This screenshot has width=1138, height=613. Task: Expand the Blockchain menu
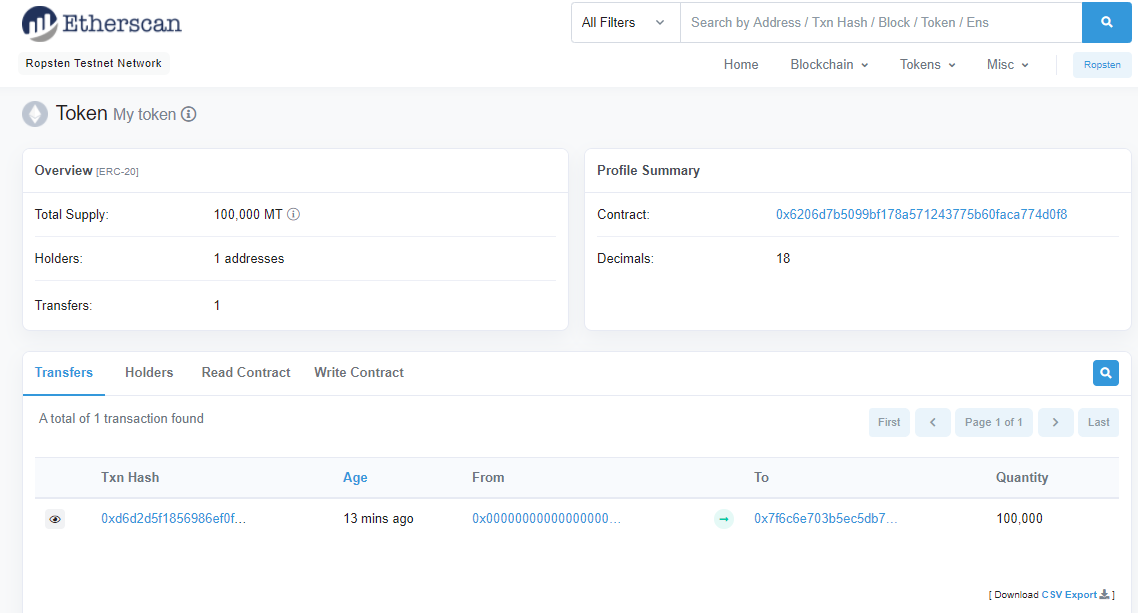click(x=829, y=65)
